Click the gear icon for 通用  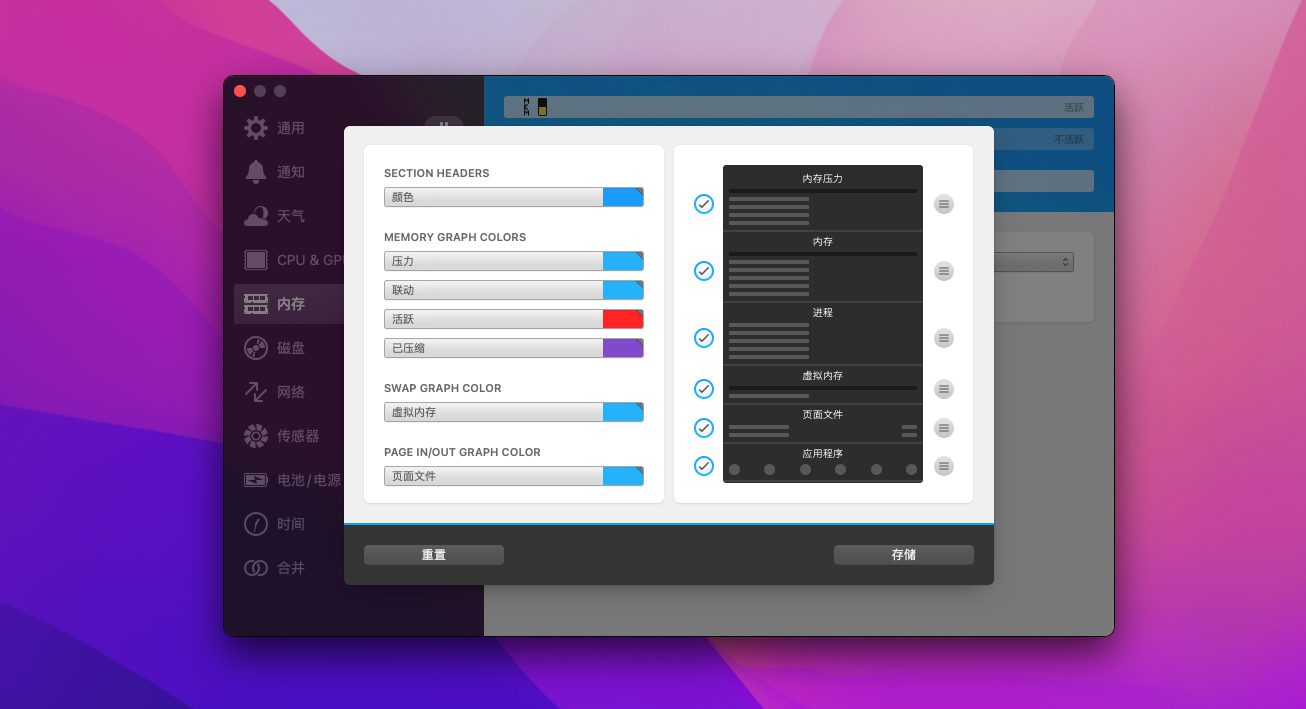click(x=256, y=128)
